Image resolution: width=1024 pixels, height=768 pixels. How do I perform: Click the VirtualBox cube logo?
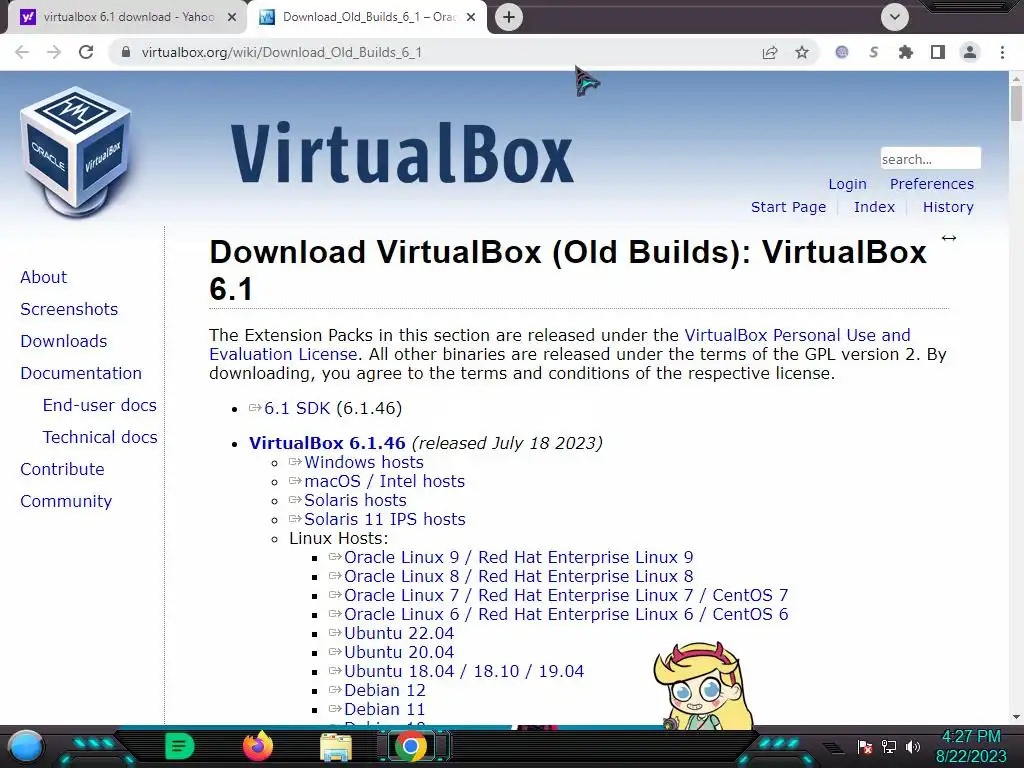point(76,152)
